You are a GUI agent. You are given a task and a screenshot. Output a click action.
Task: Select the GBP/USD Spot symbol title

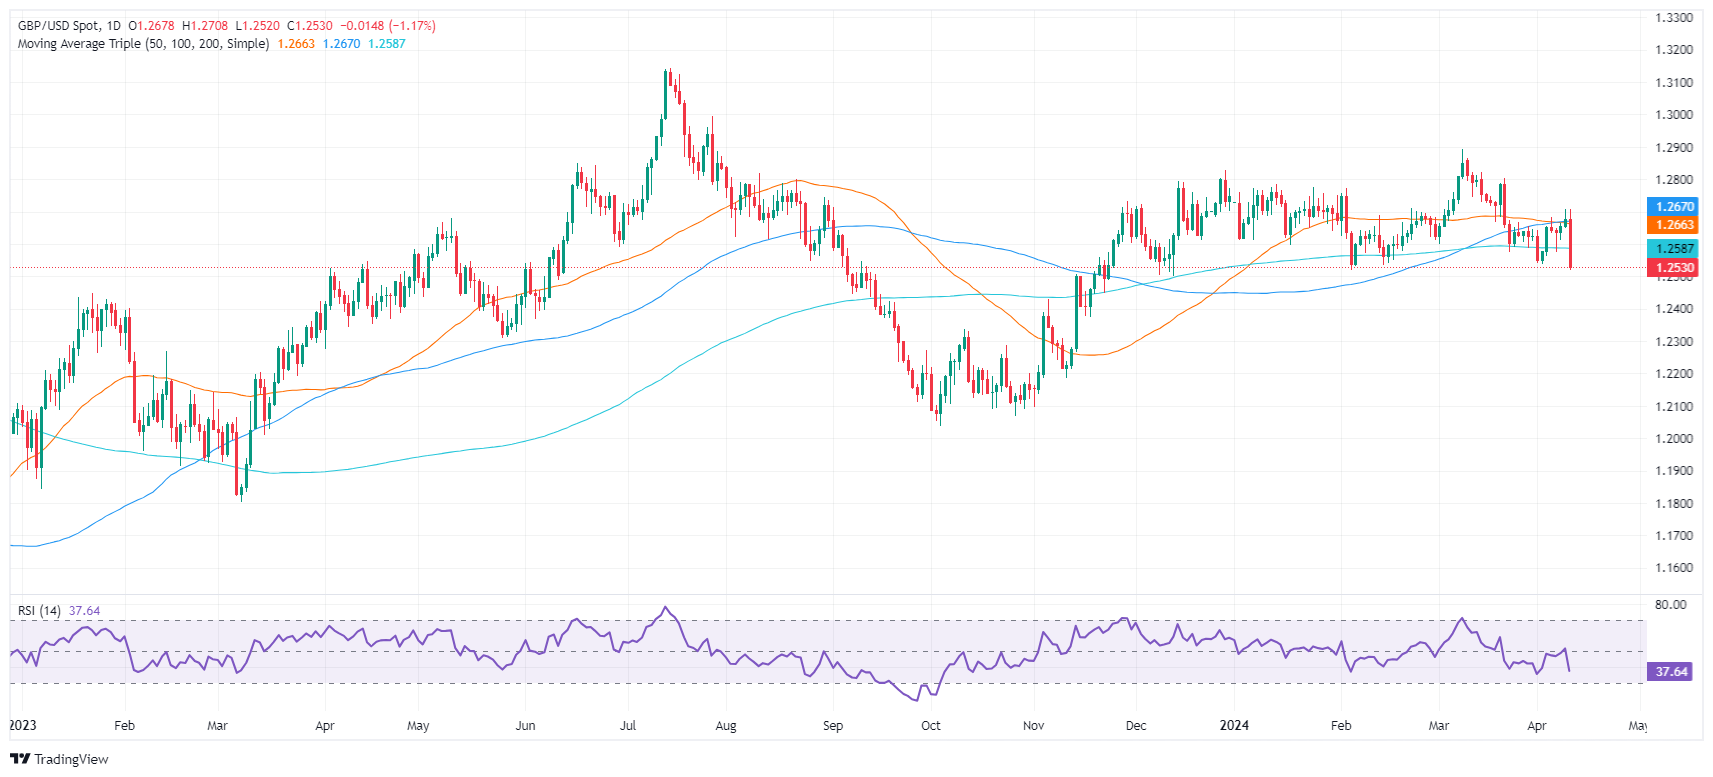click(x=59, y=26)
